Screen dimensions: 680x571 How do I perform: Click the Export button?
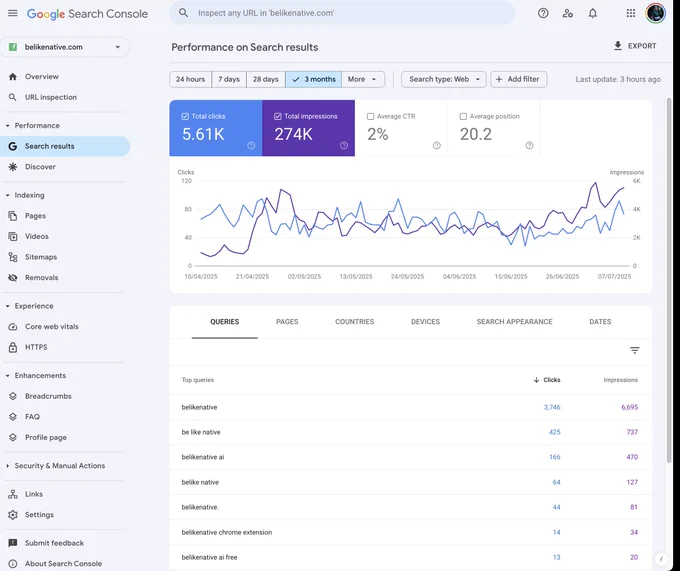[x=635, y=46]
